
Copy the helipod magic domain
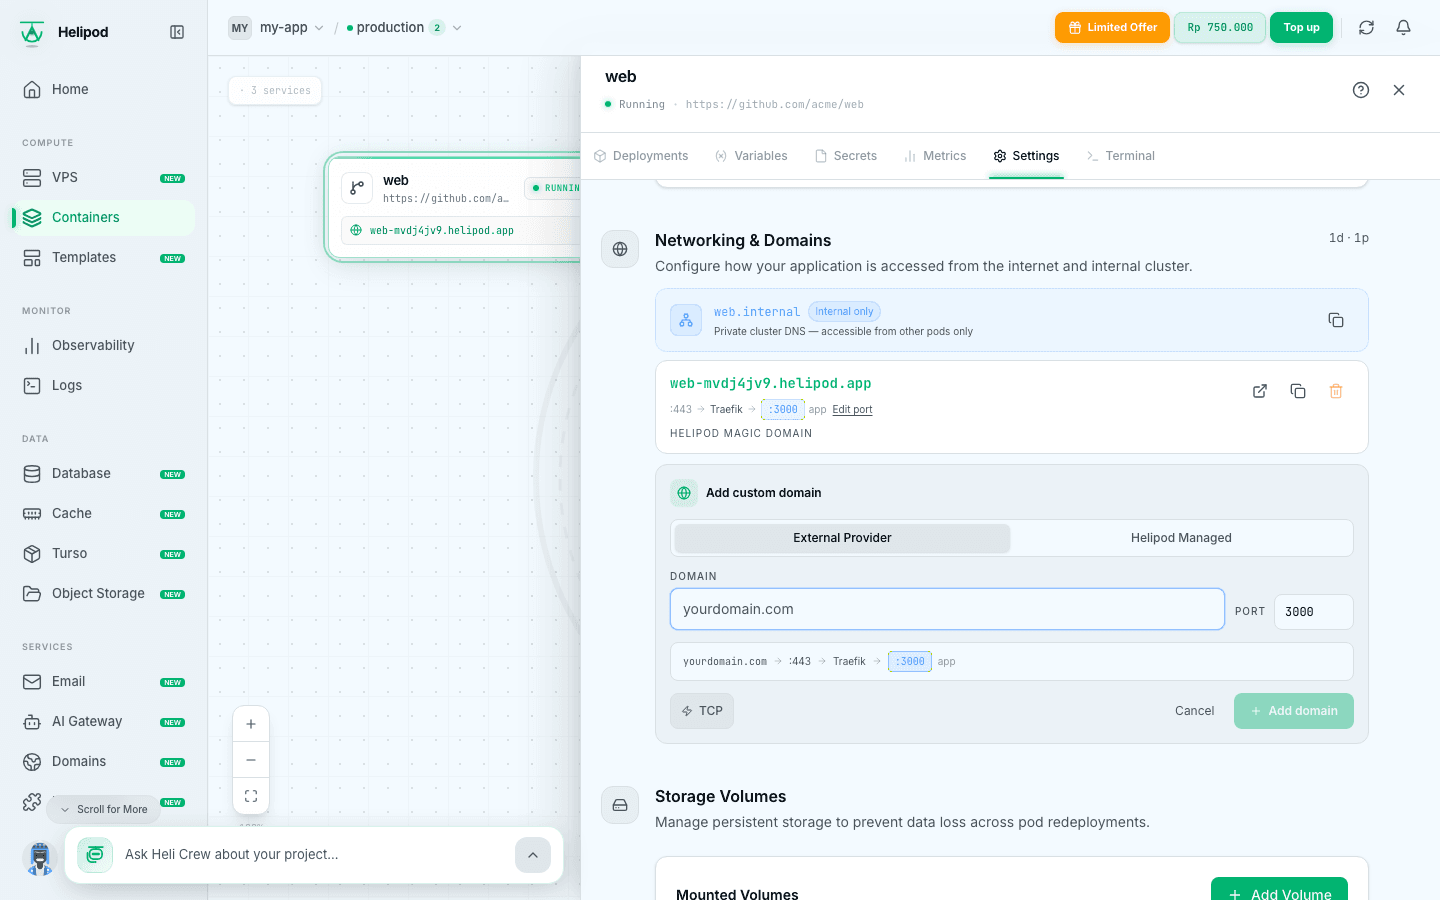click(1298, 391)
